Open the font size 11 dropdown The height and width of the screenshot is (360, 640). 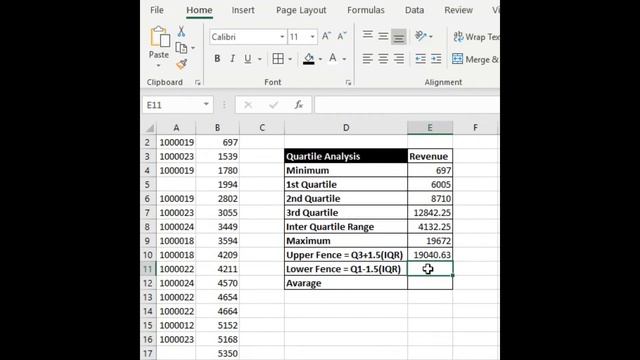[312, 37]
